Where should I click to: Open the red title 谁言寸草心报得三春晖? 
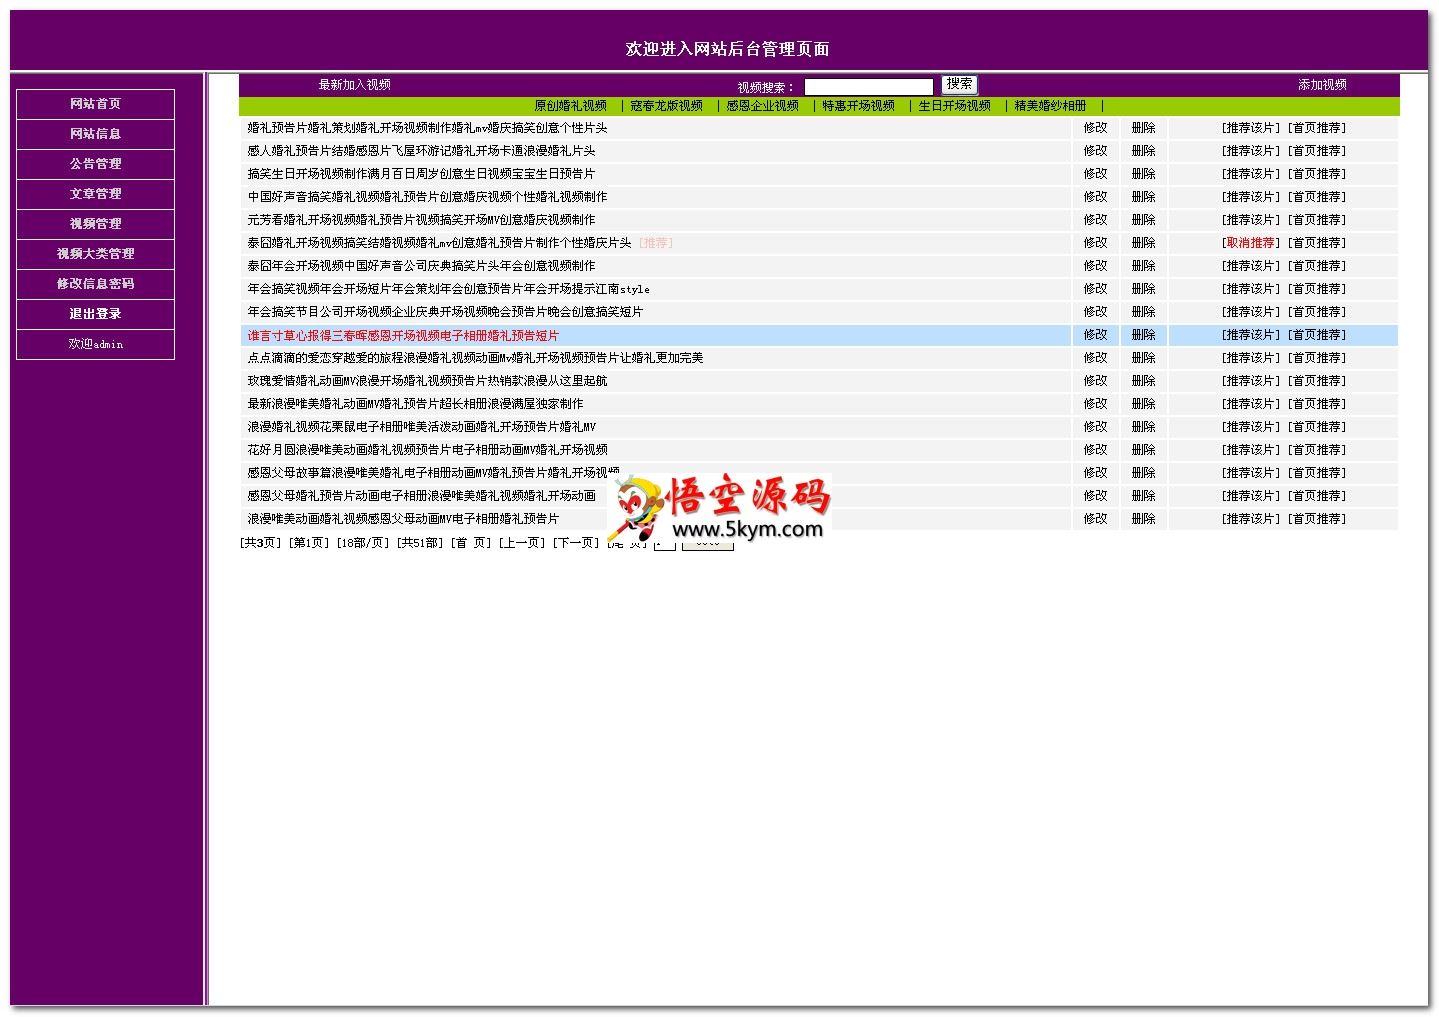pos(403,335)
